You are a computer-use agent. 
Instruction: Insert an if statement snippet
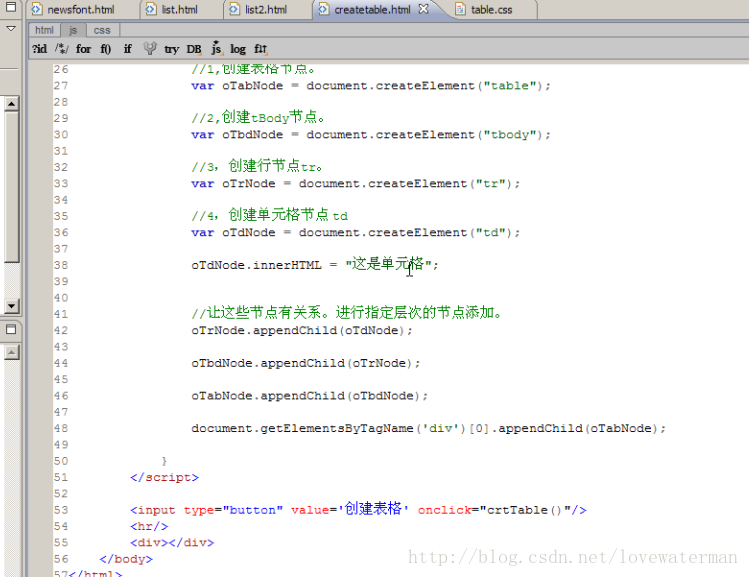coord(128,49)
